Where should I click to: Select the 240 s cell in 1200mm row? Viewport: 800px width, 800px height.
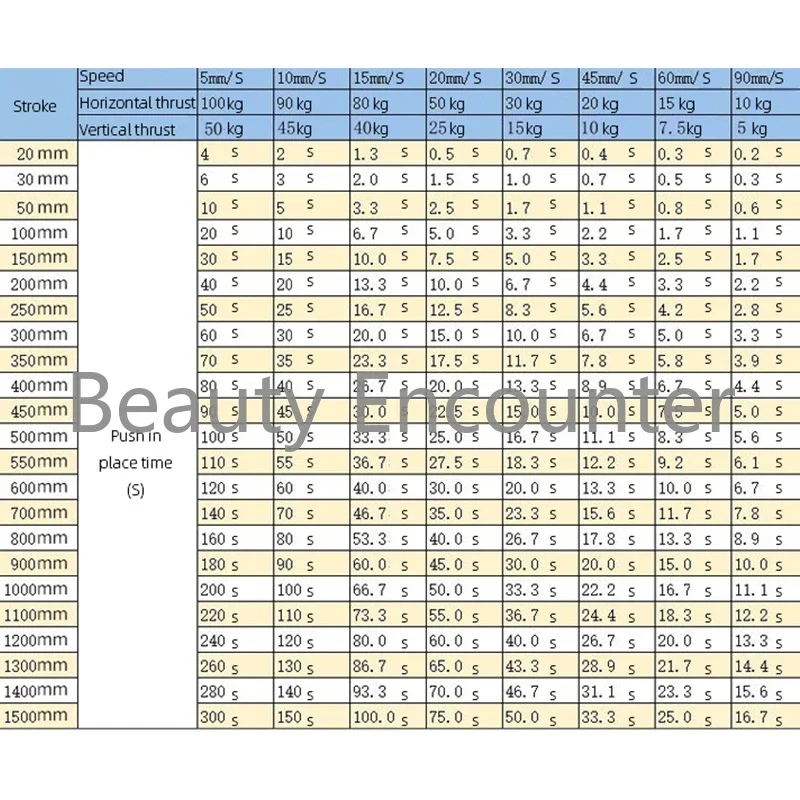235,640
